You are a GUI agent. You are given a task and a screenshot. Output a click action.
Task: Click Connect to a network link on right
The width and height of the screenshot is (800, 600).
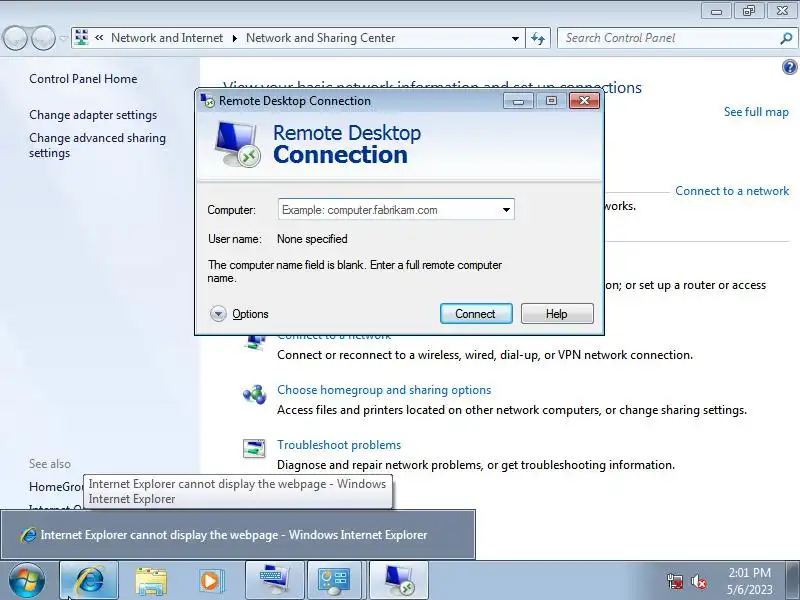732,191
